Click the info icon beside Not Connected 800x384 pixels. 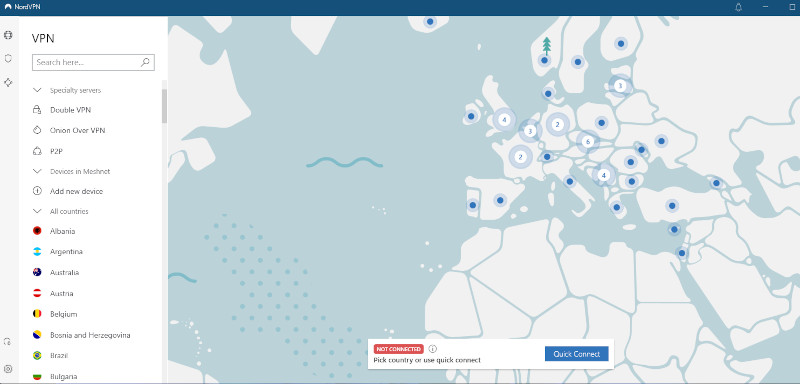pos(433,349)
